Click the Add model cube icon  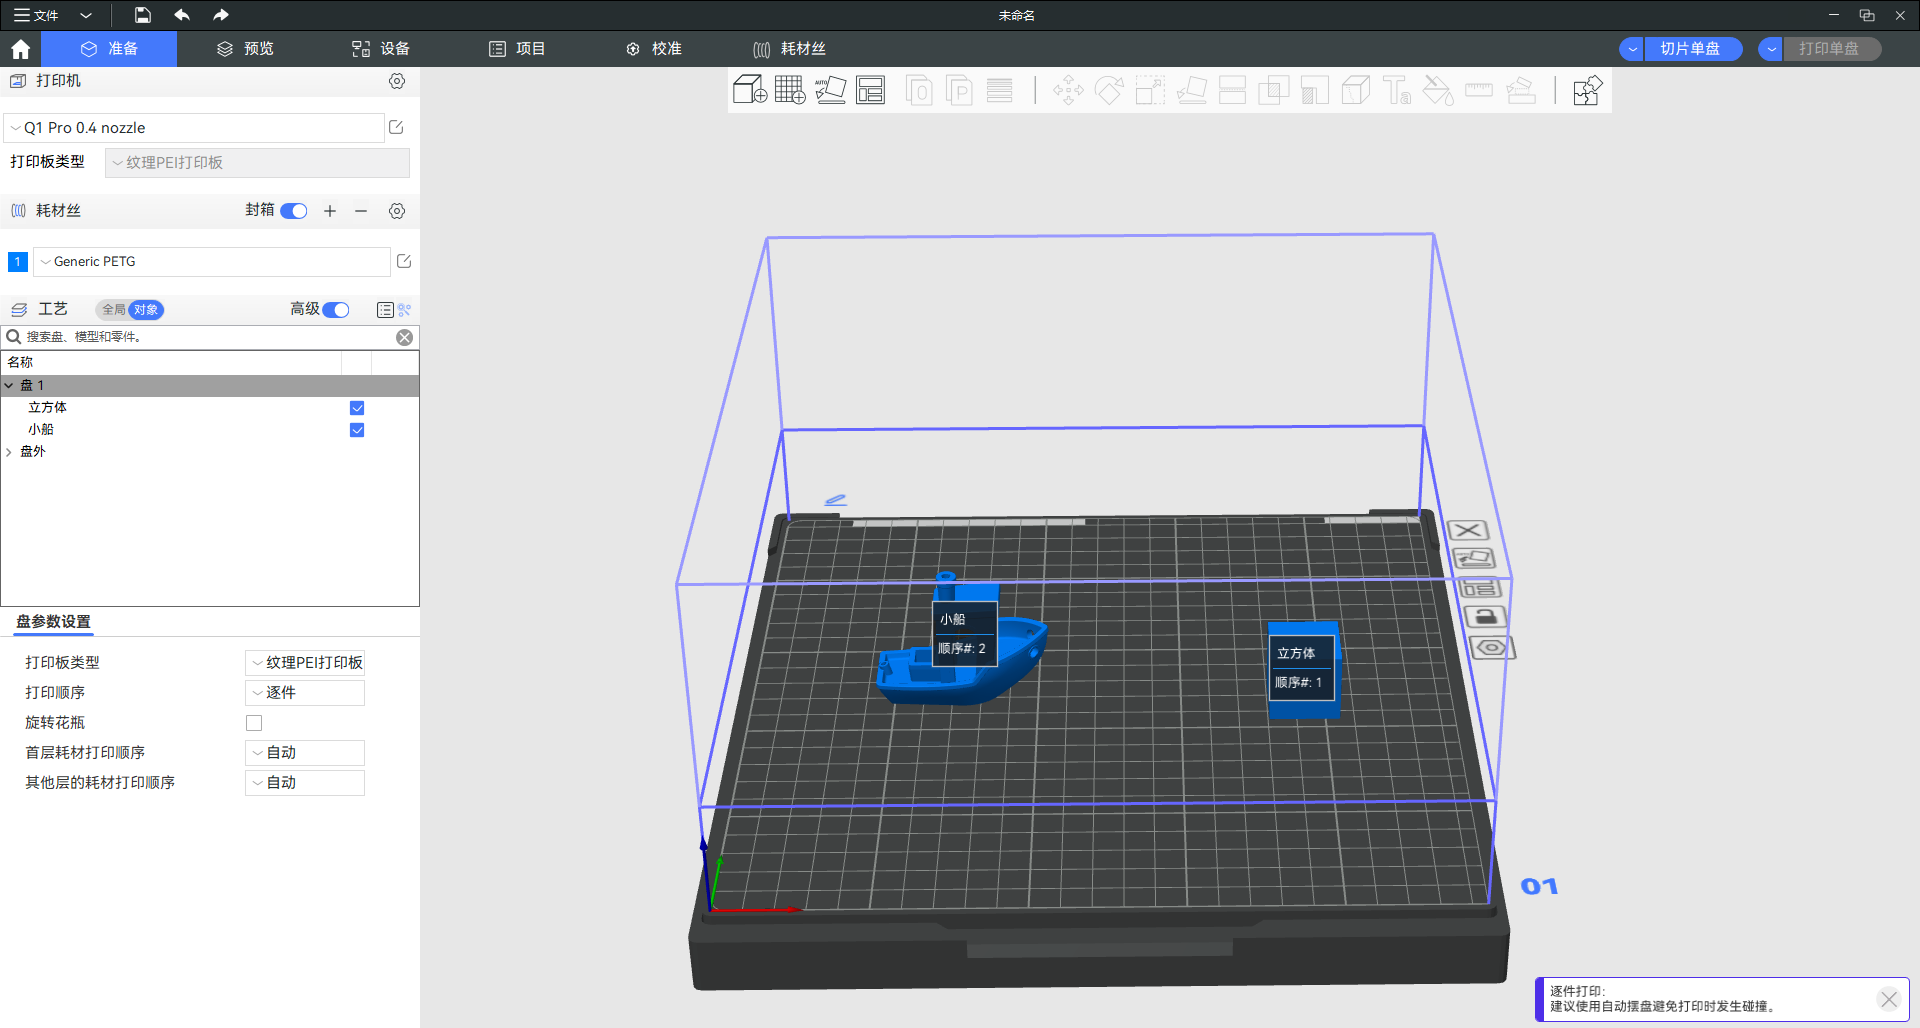749,90
